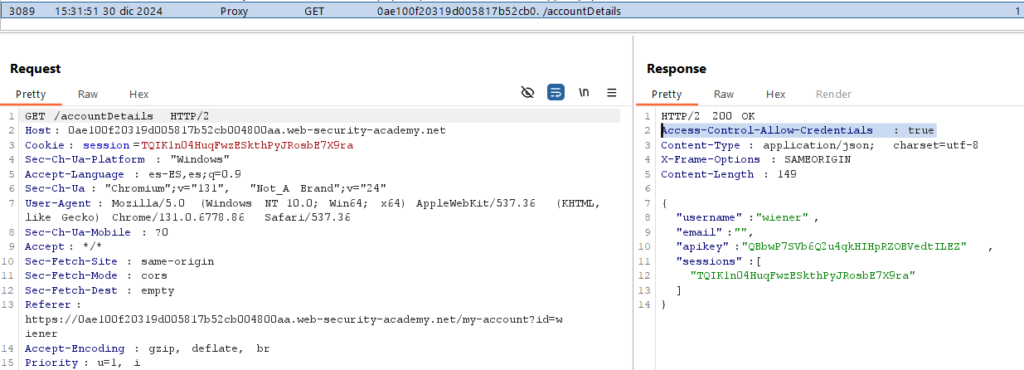The image size is (1024, 370).
Task: Click the "username" wiener JSON line
Action: [x=747, y=217]
